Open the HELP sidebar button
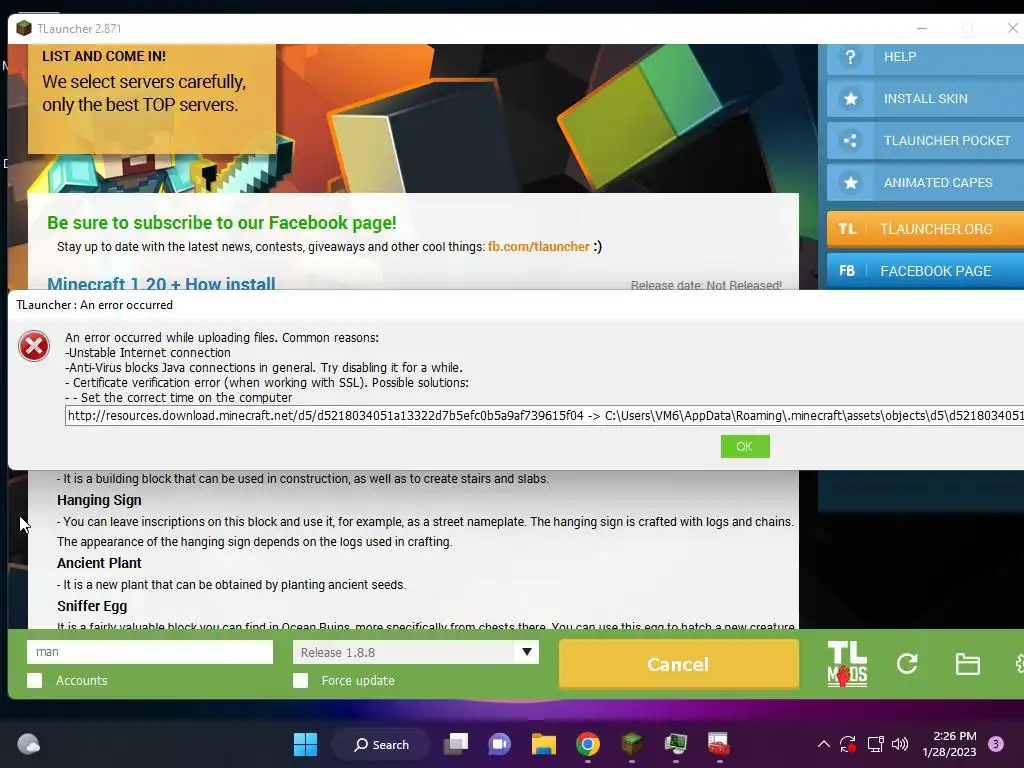 click(925, 57)
